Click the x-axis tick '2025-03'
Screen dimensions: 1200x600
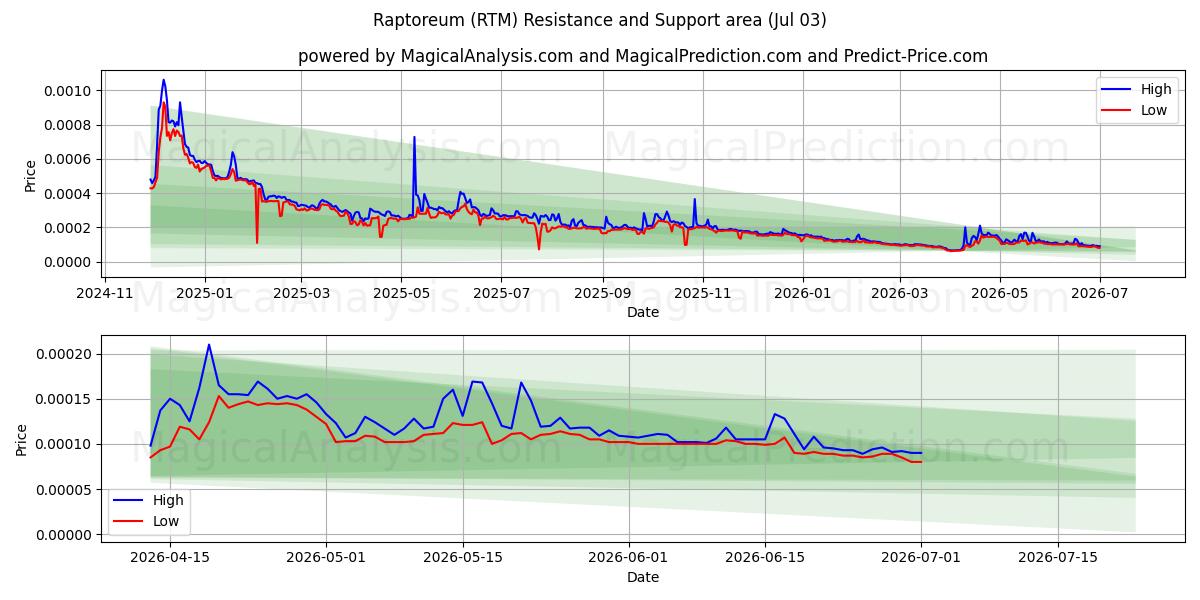tap(301, 293)
